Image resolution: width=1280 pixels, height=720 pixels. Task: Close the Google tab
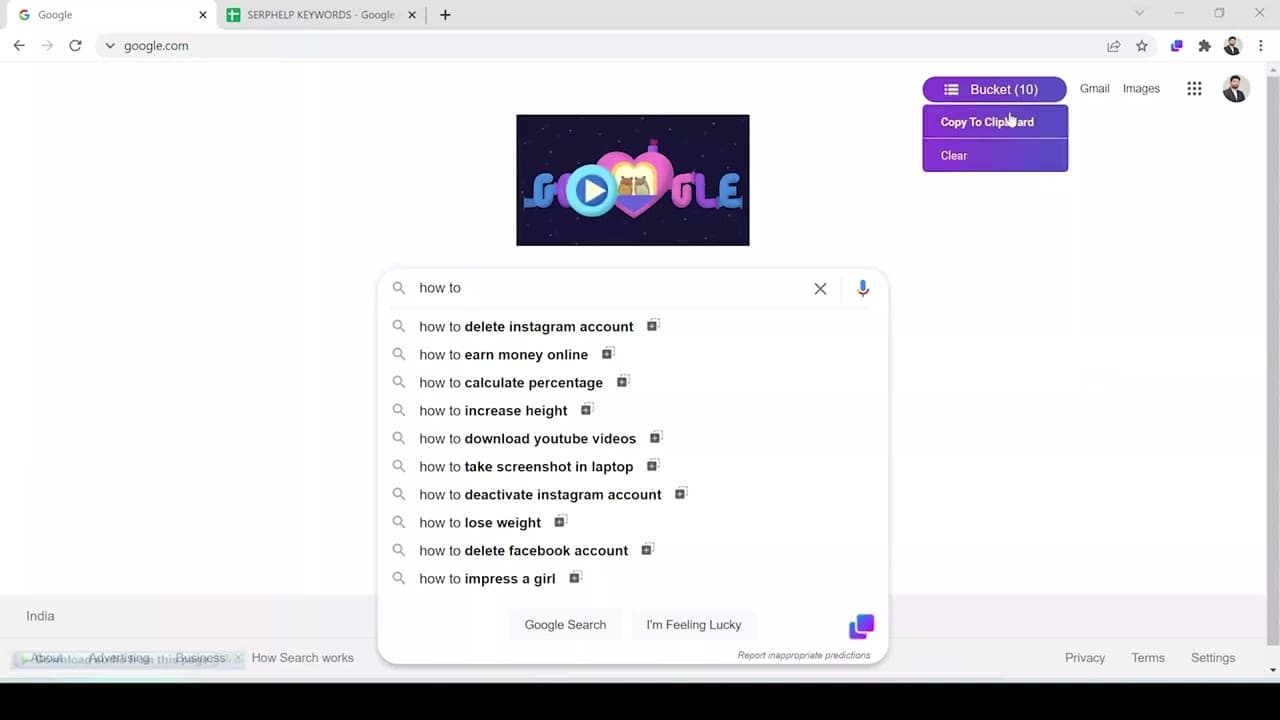pos(203,15)
